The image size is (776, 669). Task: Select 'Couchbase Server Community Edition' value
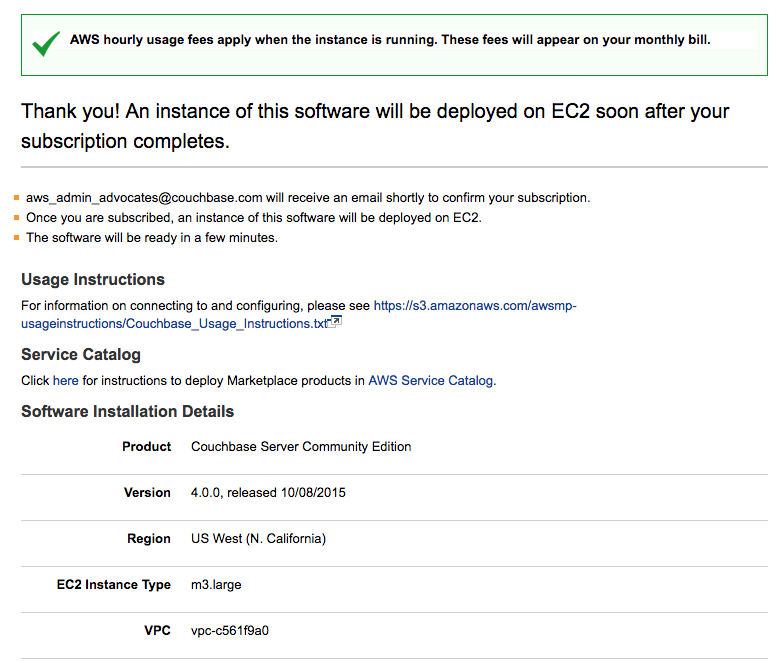301,447
